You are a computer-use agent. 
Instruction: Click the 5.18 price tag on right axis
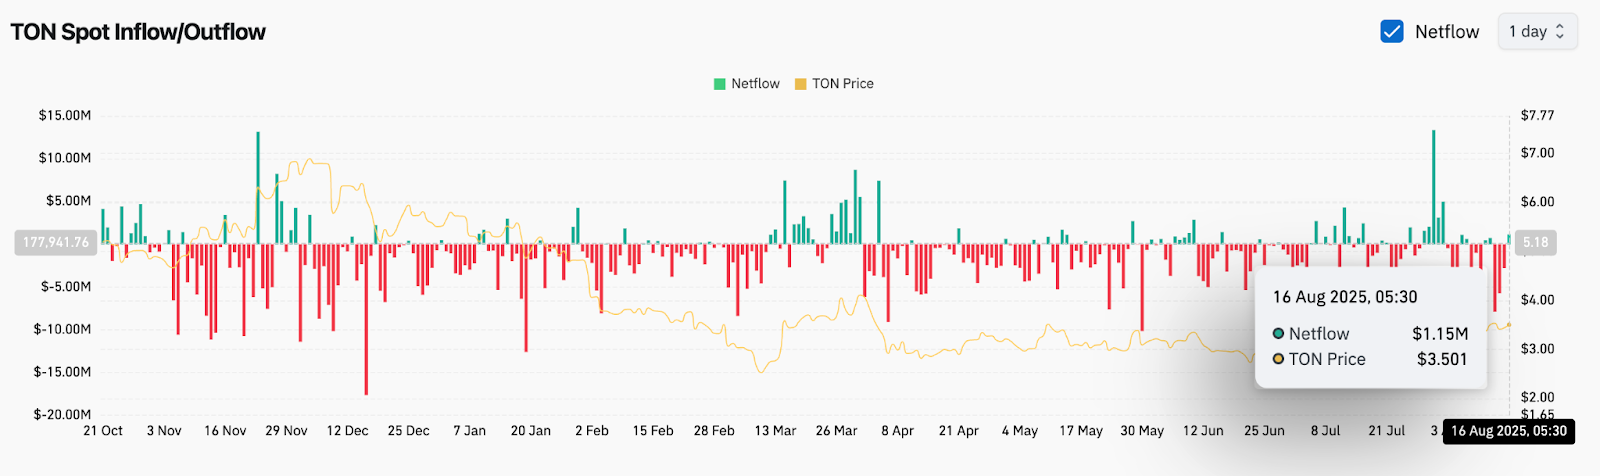[x=1535, y=242]
